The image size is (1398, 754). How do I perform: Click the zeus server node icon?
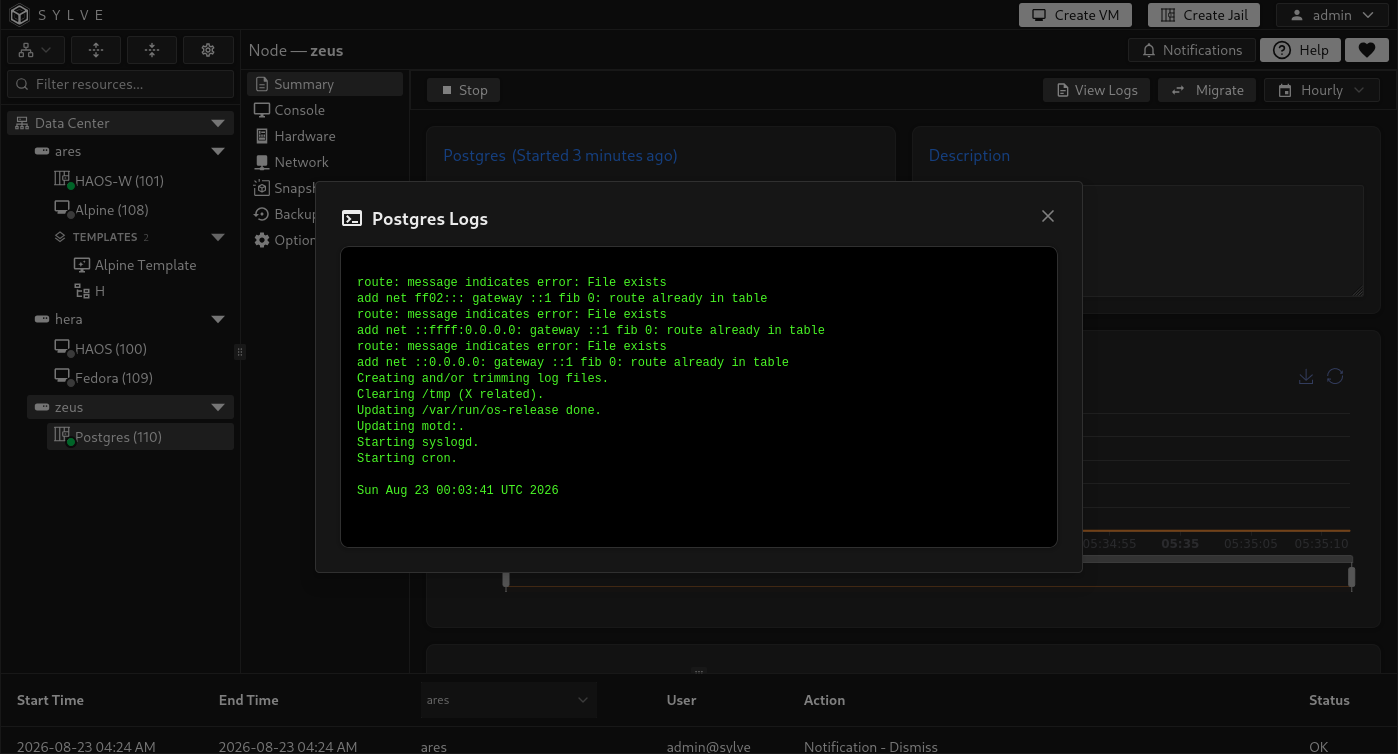(42, 408)
